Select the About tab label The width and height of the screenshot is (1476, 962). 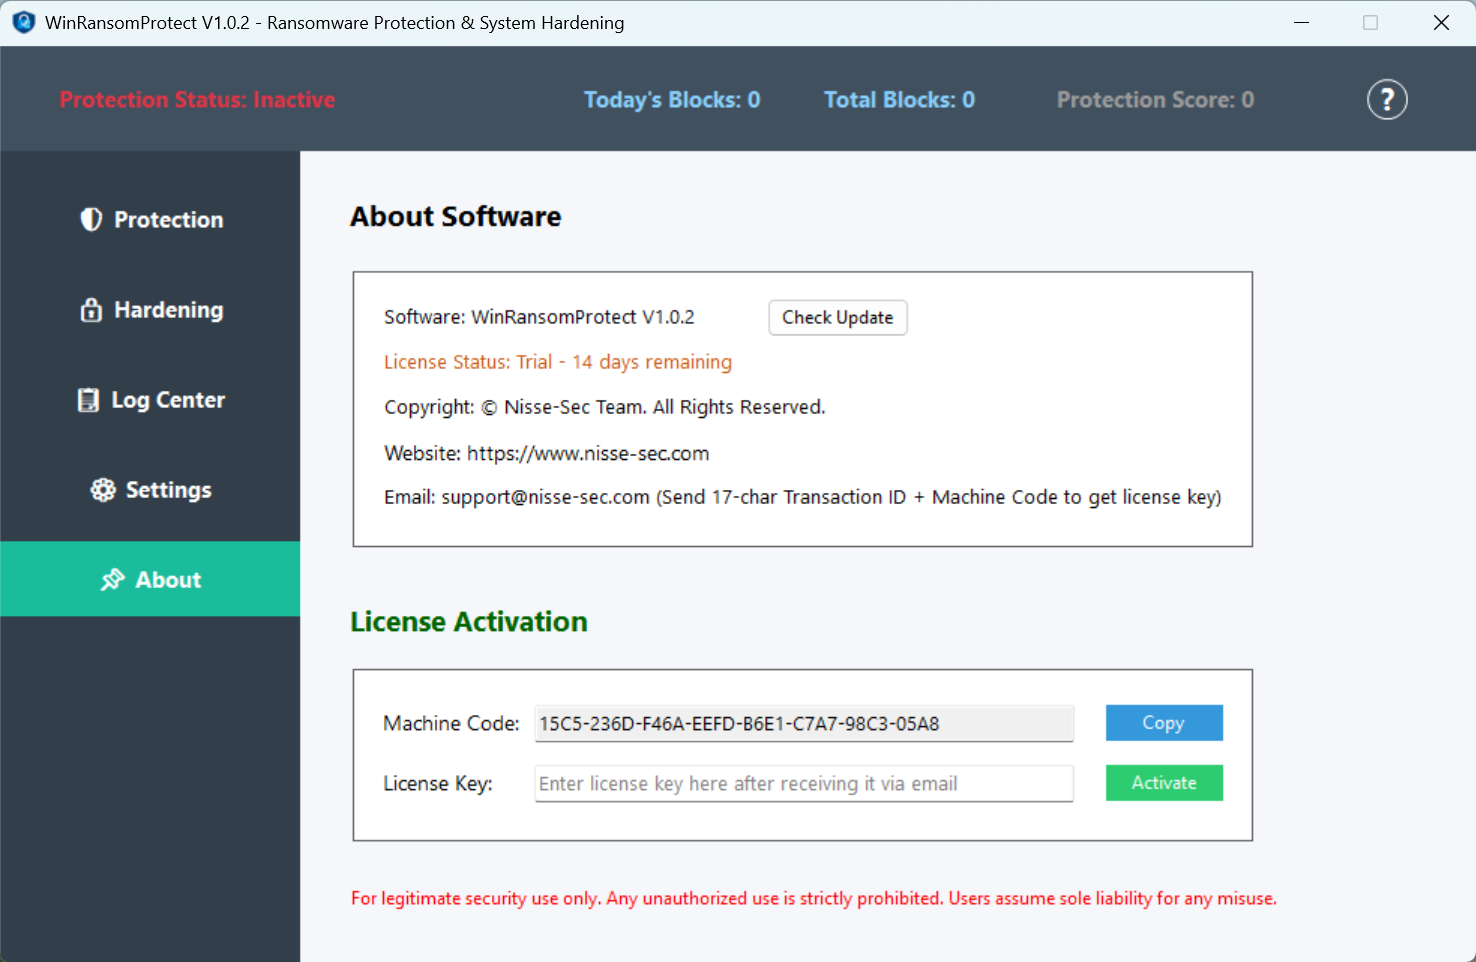[x=169, y=580]
